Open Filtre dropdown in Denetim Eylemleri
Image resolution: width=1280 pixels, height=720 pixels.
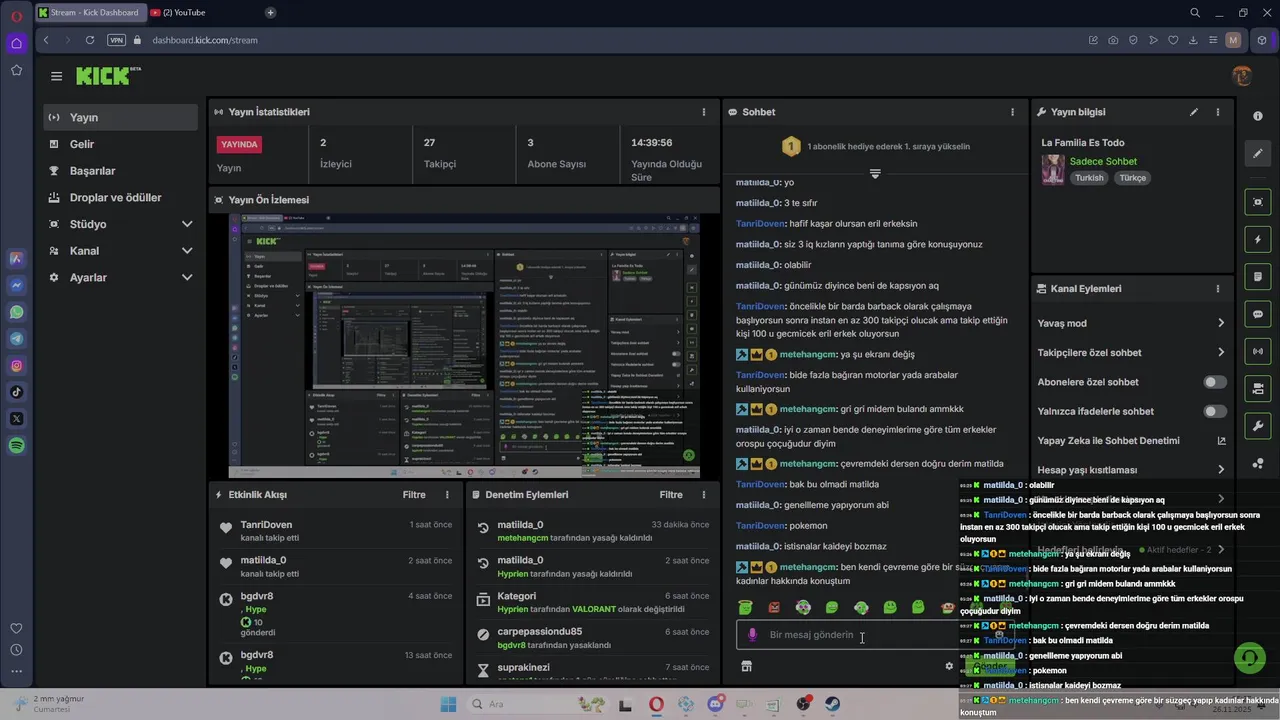(x=671, y=494)
